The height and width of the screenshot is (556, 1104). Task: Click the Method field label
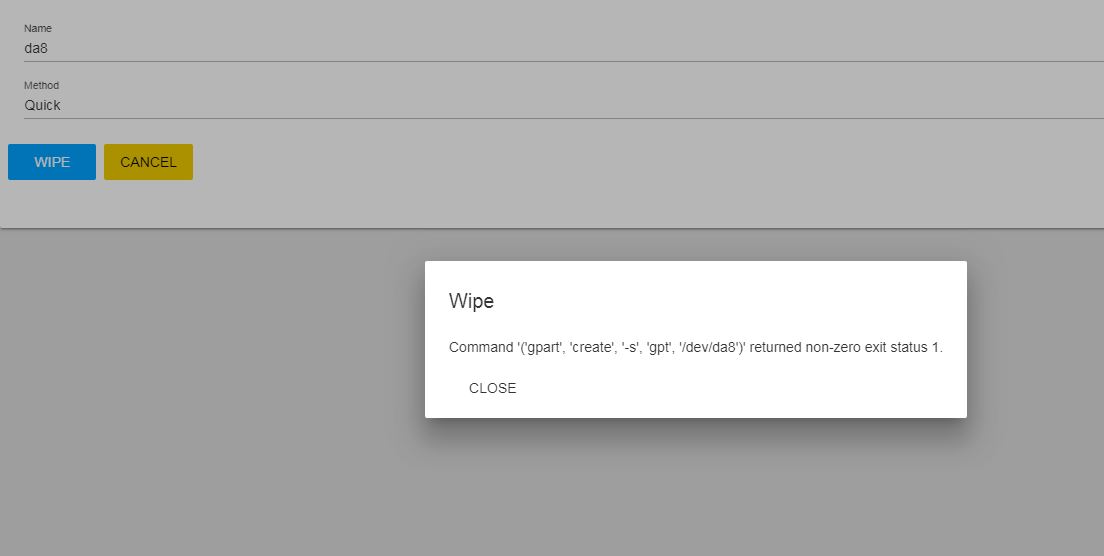coord(42,85)
